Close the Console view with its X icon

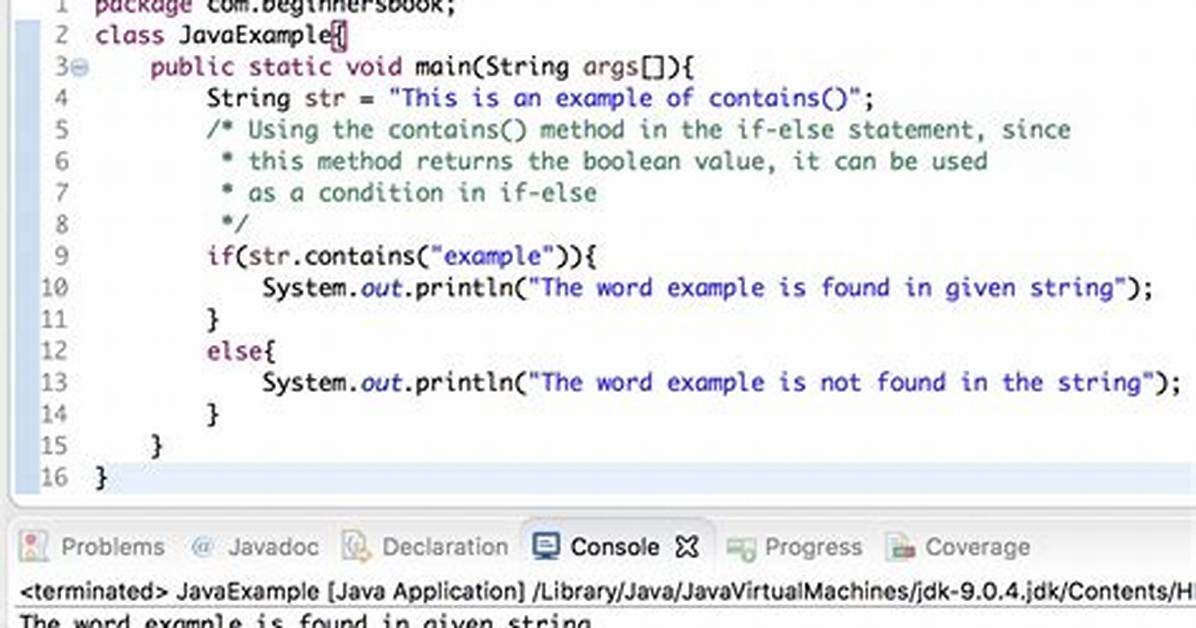click(x=686, y=546)
